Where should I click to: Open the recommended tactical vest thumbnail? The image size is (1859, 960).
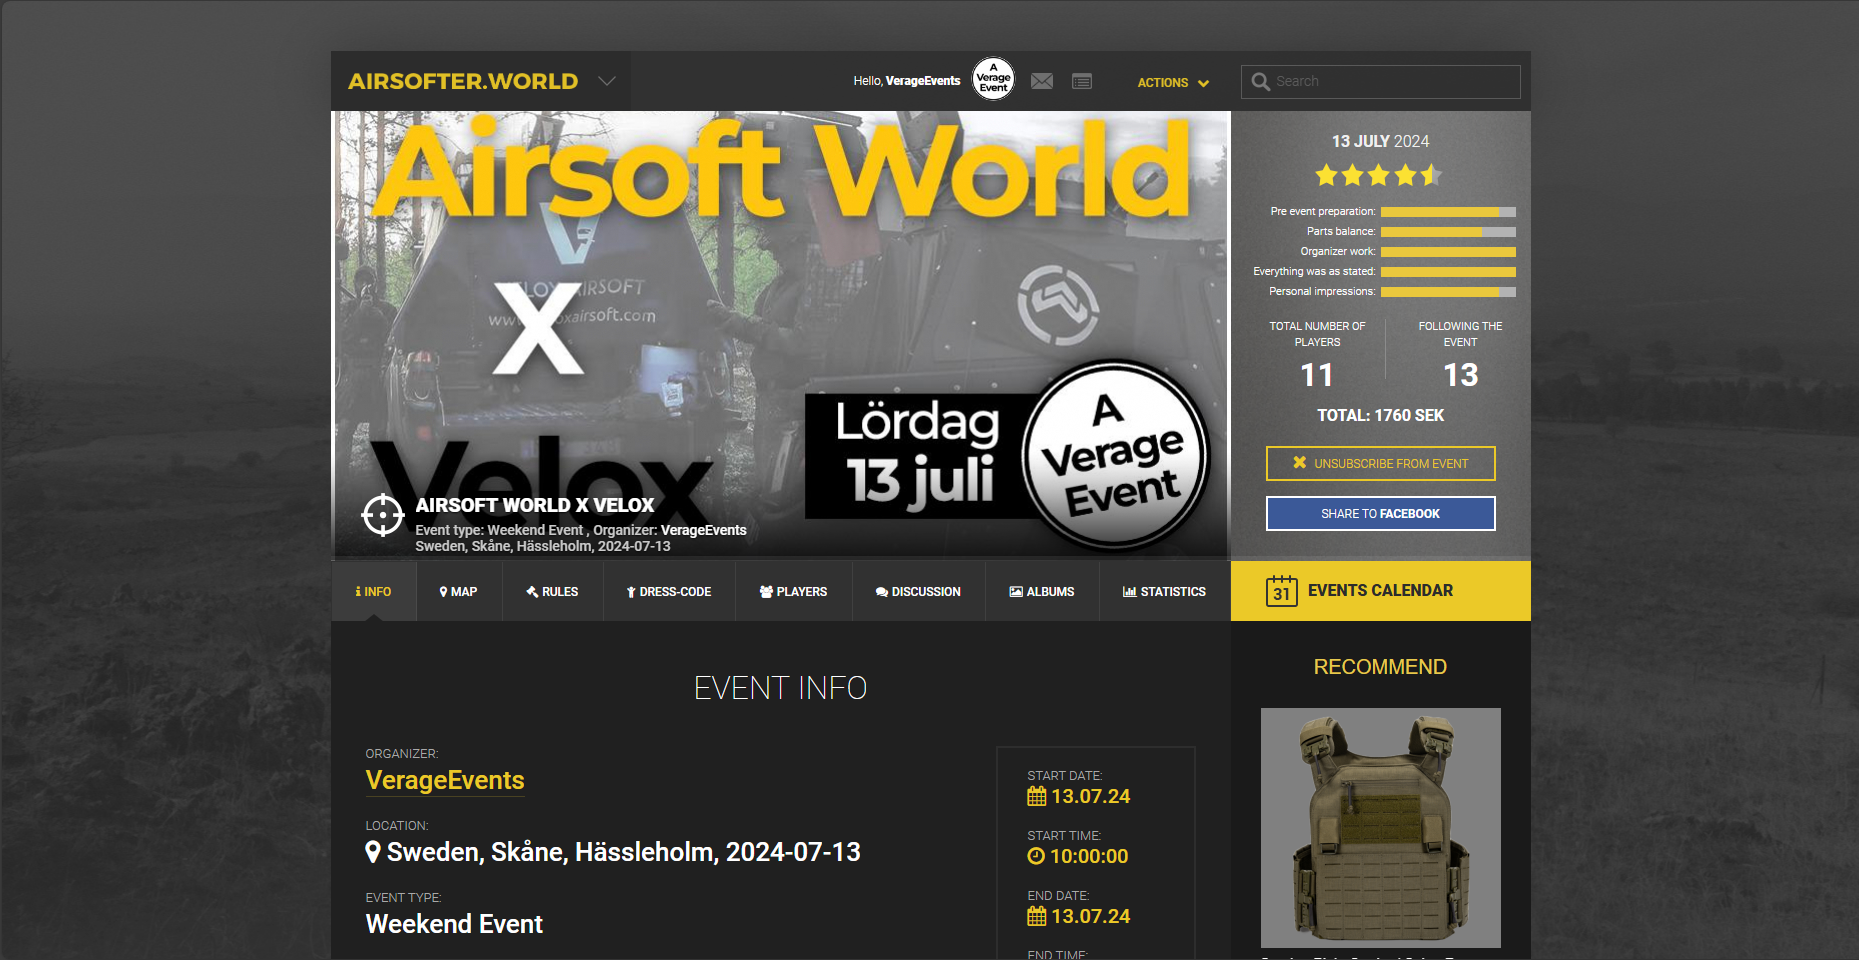point(1380,828)
